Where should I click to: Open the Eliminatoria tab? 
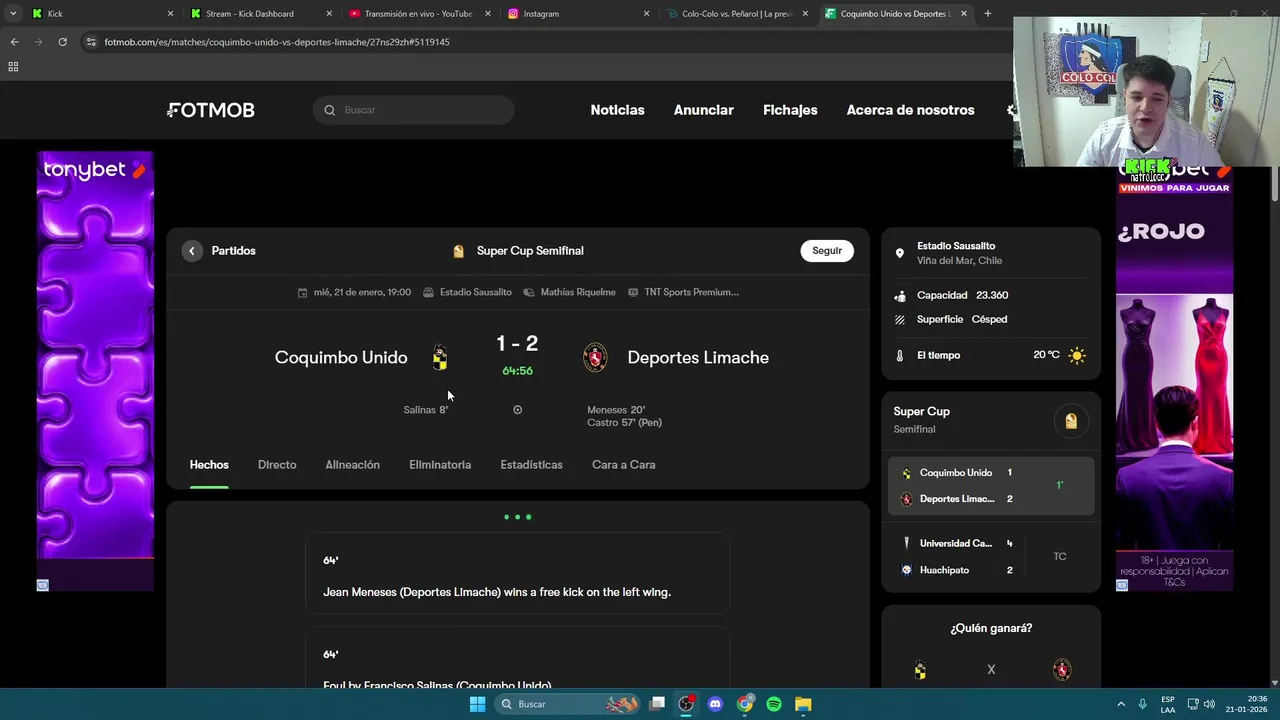click(x=440, y=465)
